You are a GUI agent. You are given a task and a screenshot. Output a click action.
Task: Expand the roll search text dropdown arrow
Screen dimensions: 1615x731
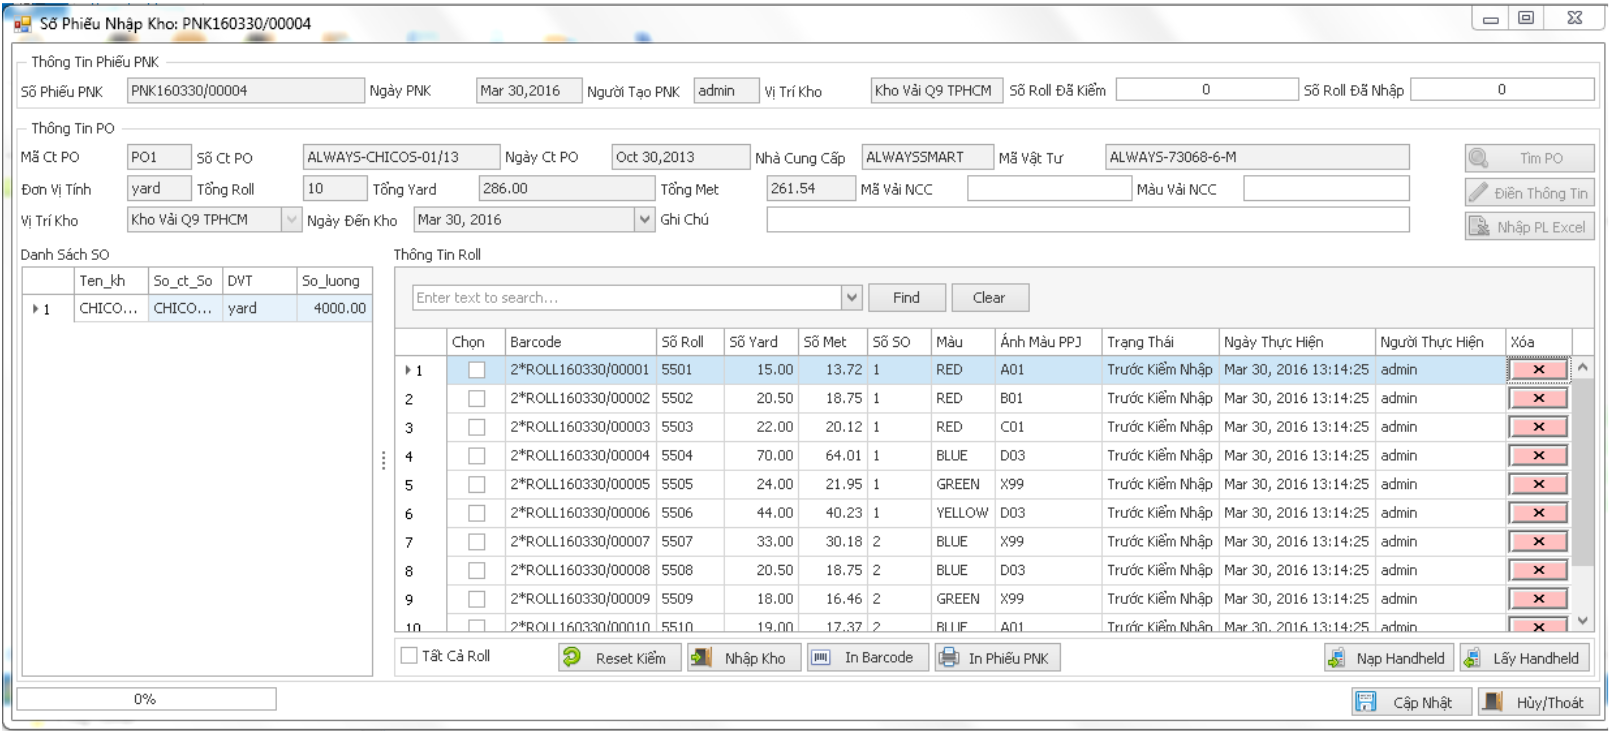851,297
